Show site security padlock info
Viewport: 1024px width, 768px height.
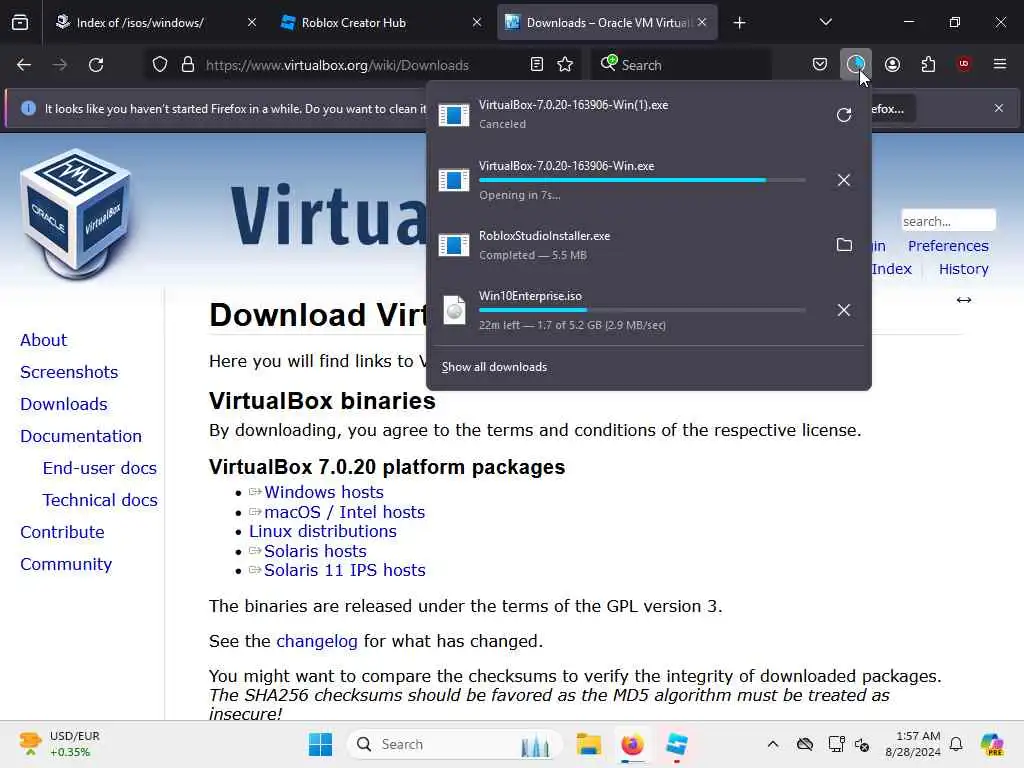pos(188,65)
